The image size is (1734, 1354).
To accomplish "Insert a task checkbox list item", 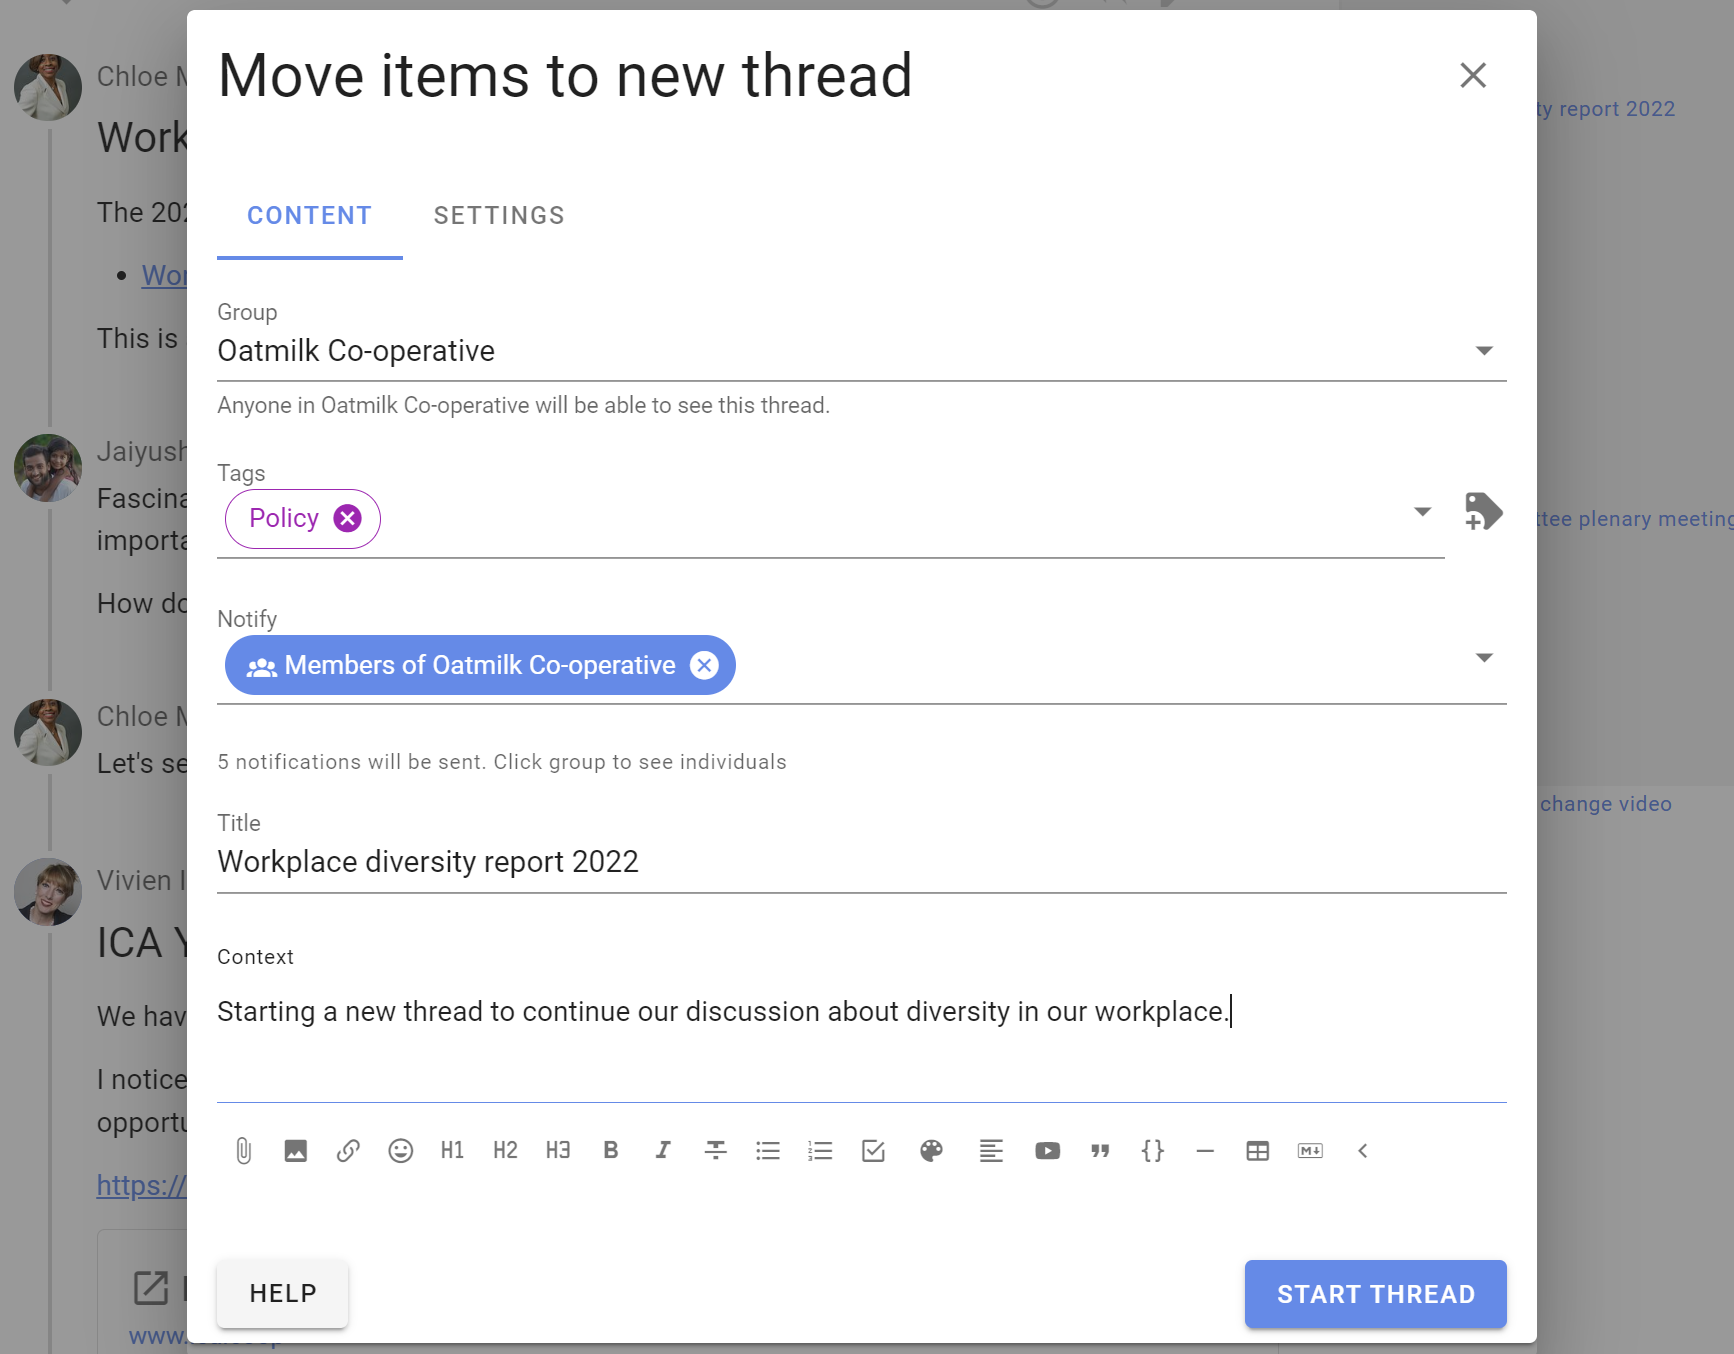I will coord(873,1151).
